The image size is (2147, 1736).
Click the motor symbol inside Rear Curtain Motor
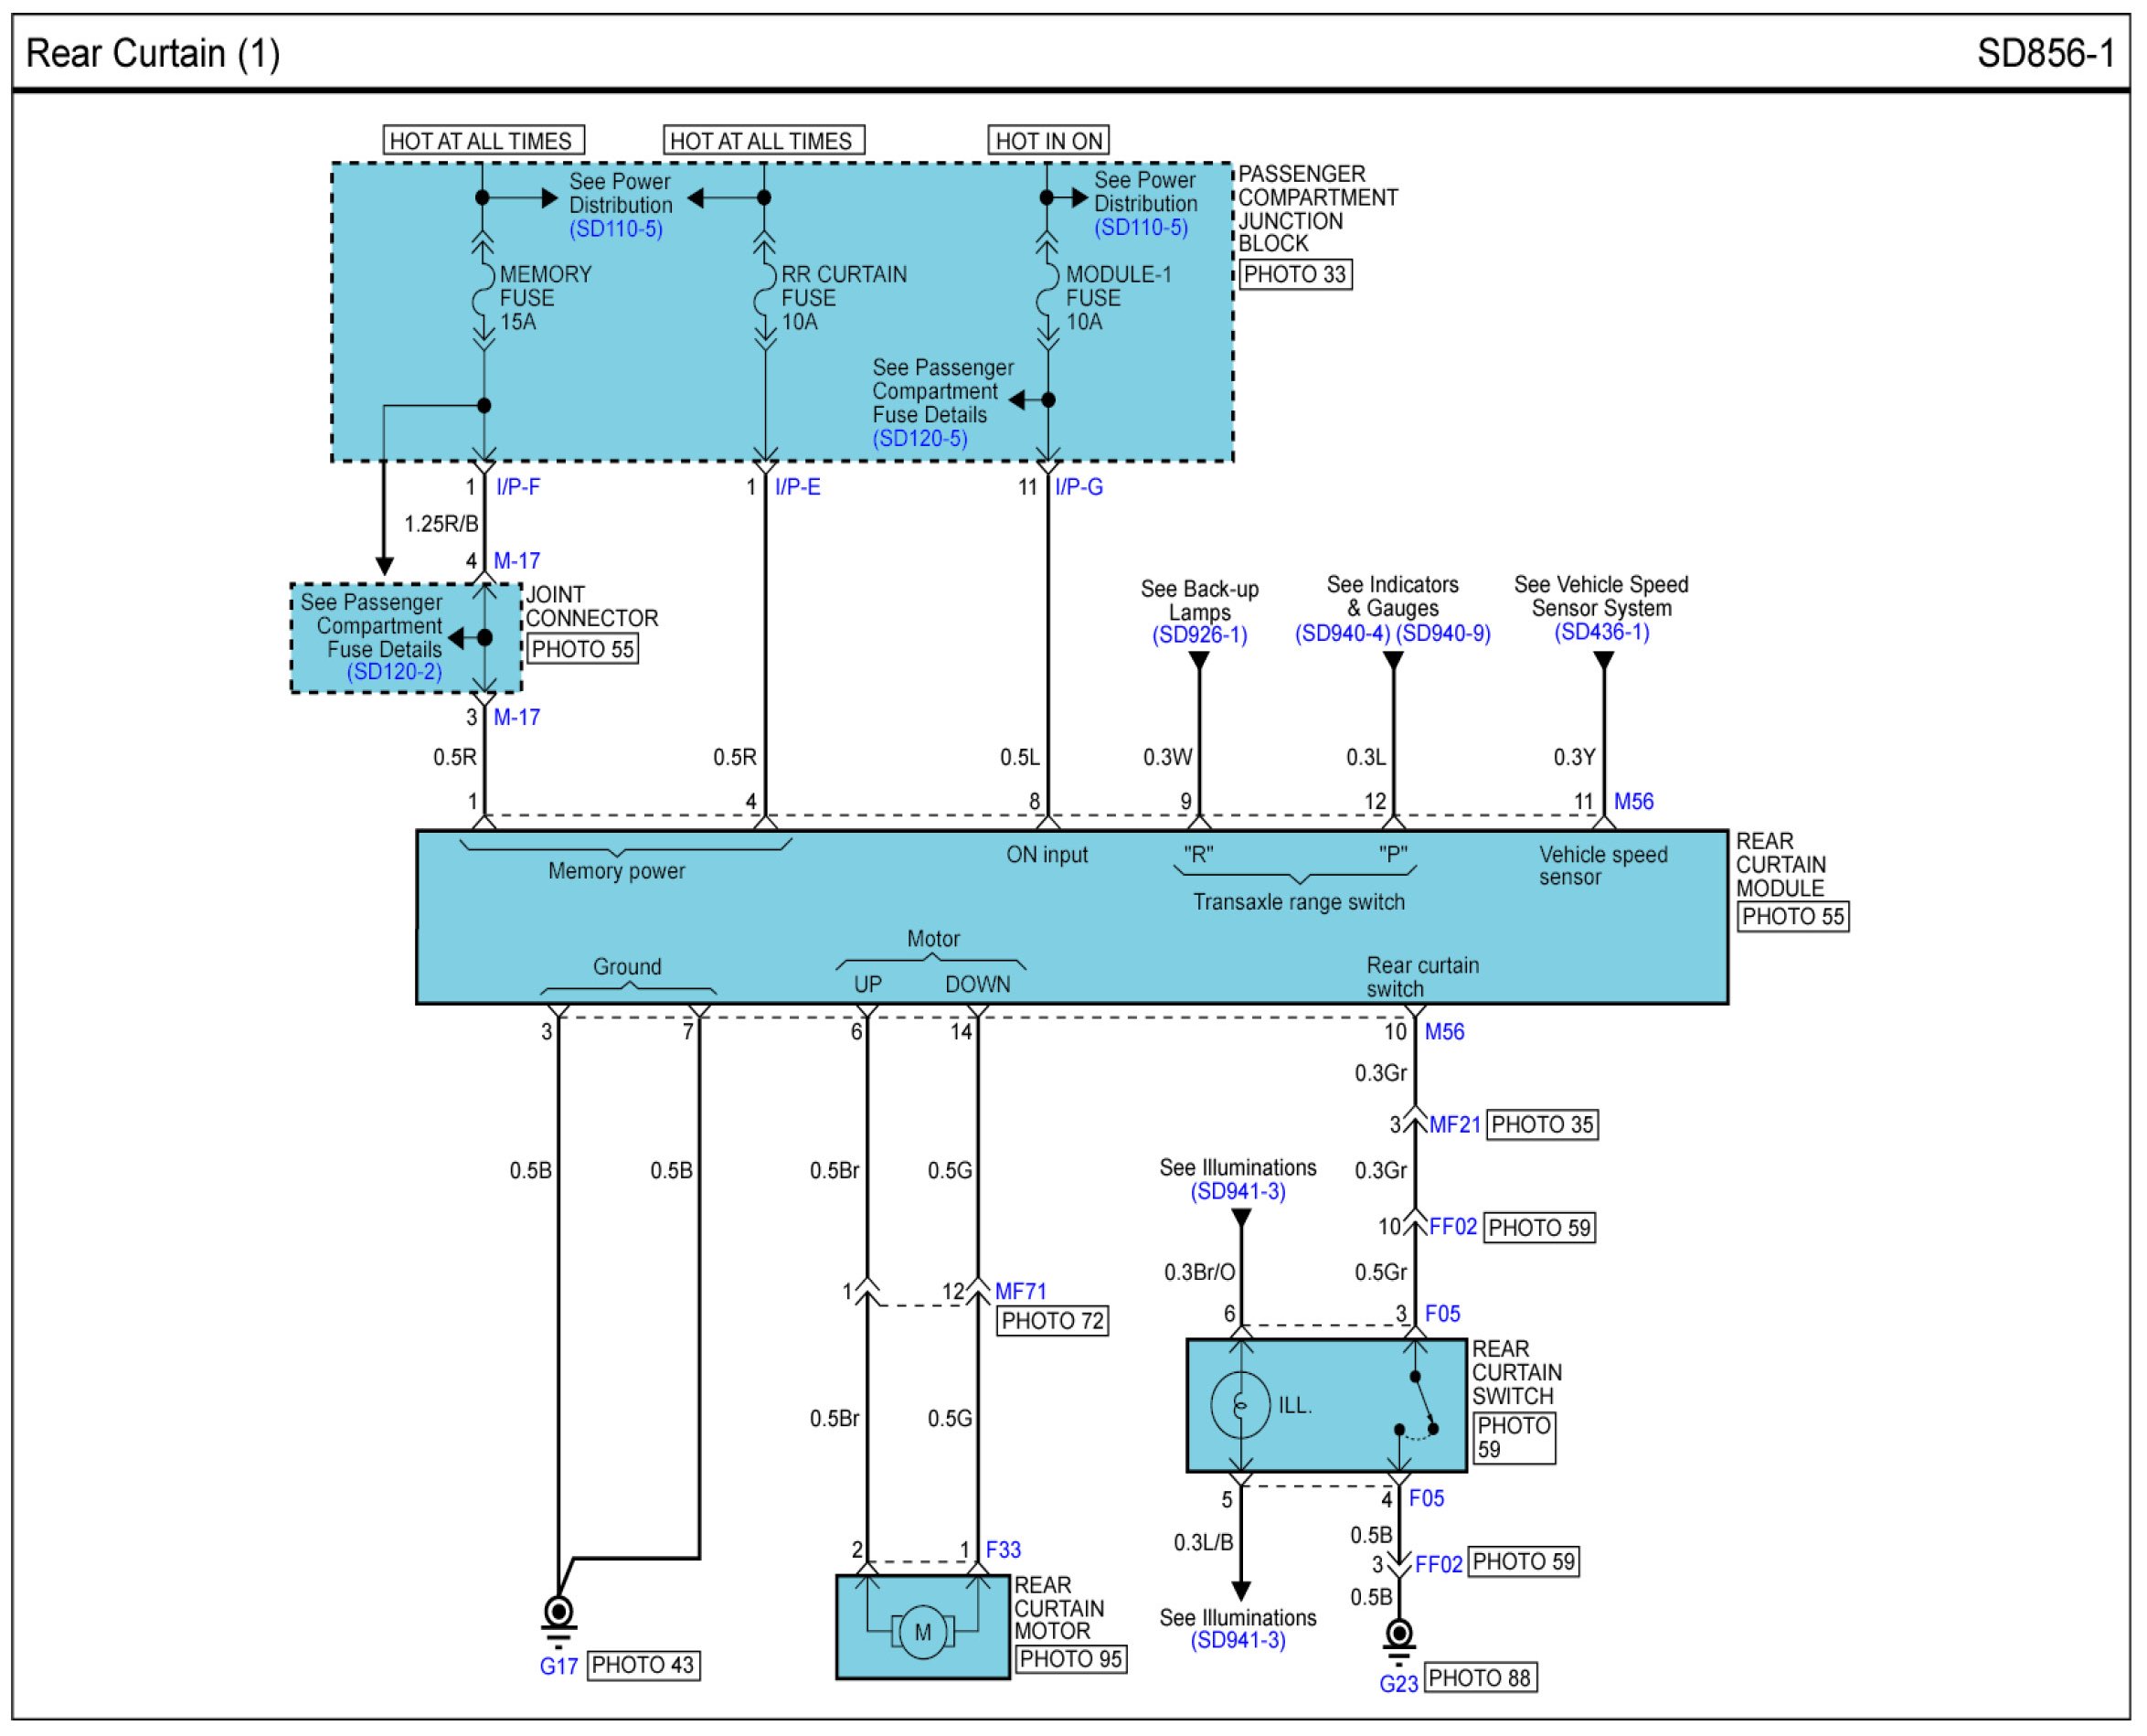pos(921,1632)
